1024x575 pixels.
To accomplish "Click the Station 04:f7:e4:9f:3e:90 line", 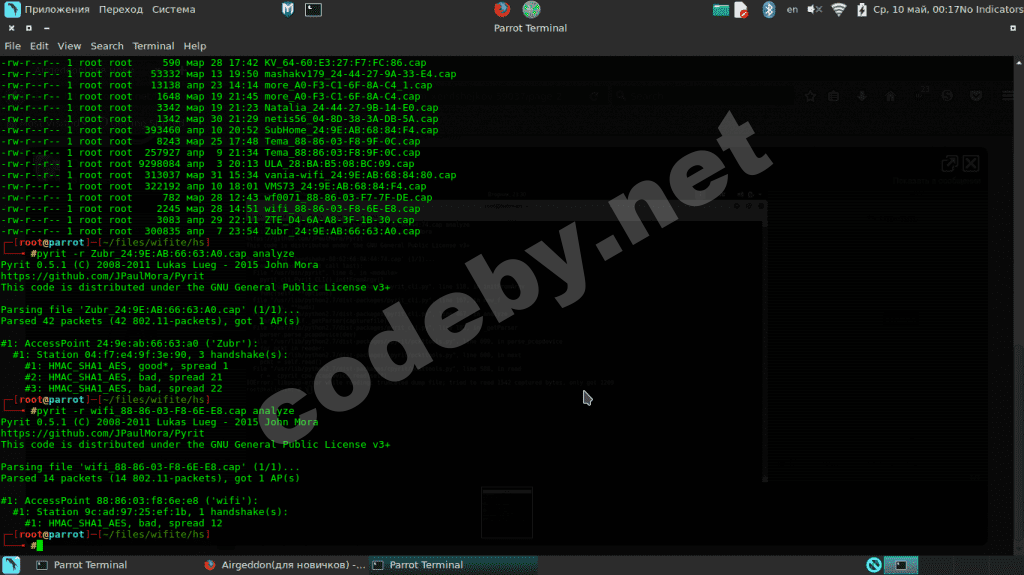I will pos(150,355).
